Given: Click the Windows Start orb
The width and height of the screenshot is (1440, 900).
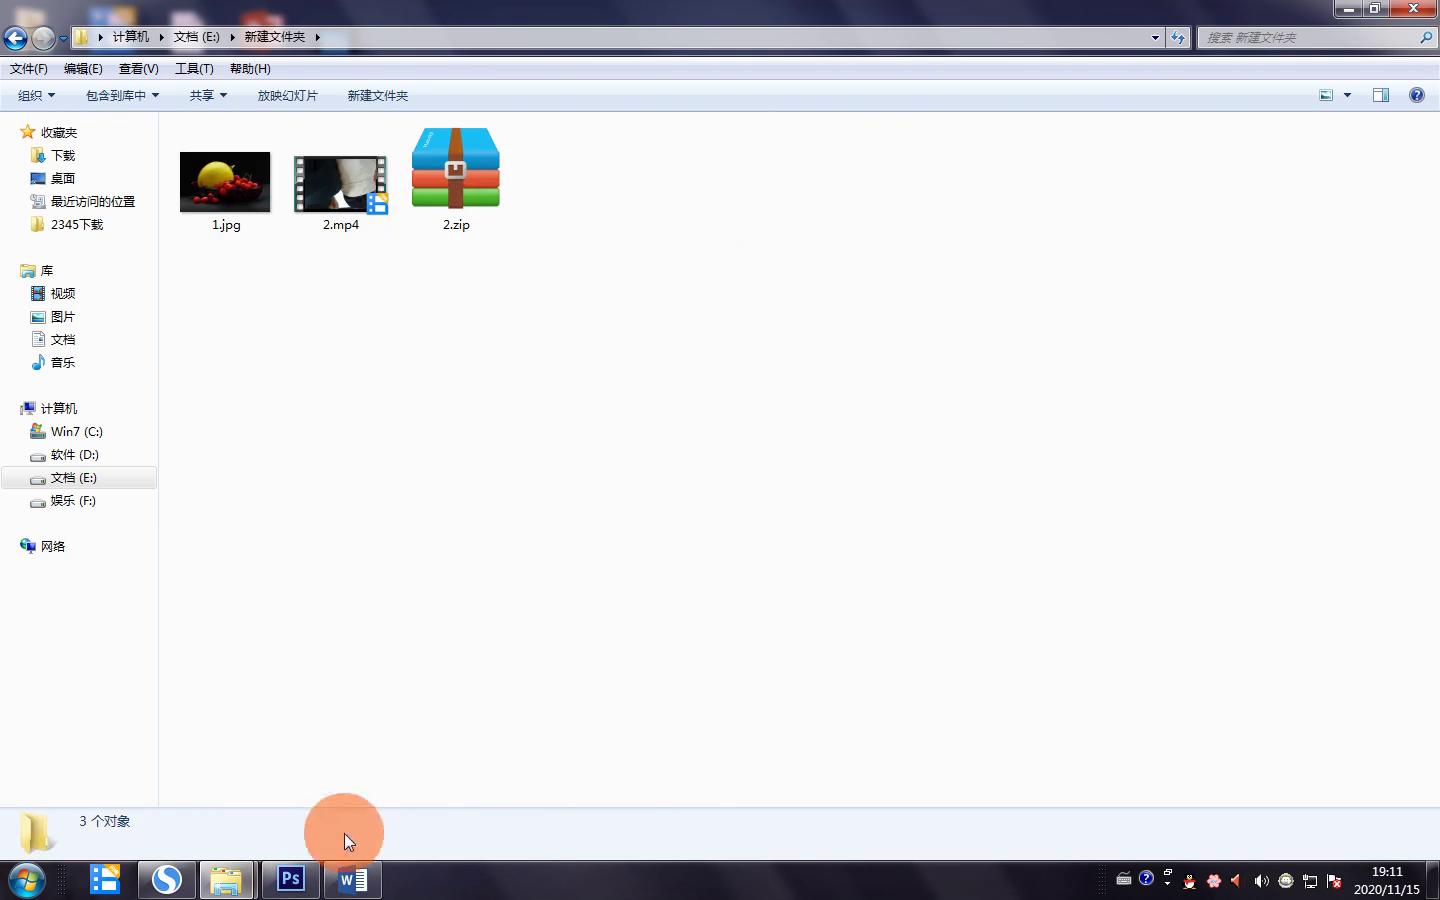Looking at the screenshot, I should click(x=26, y=880).
